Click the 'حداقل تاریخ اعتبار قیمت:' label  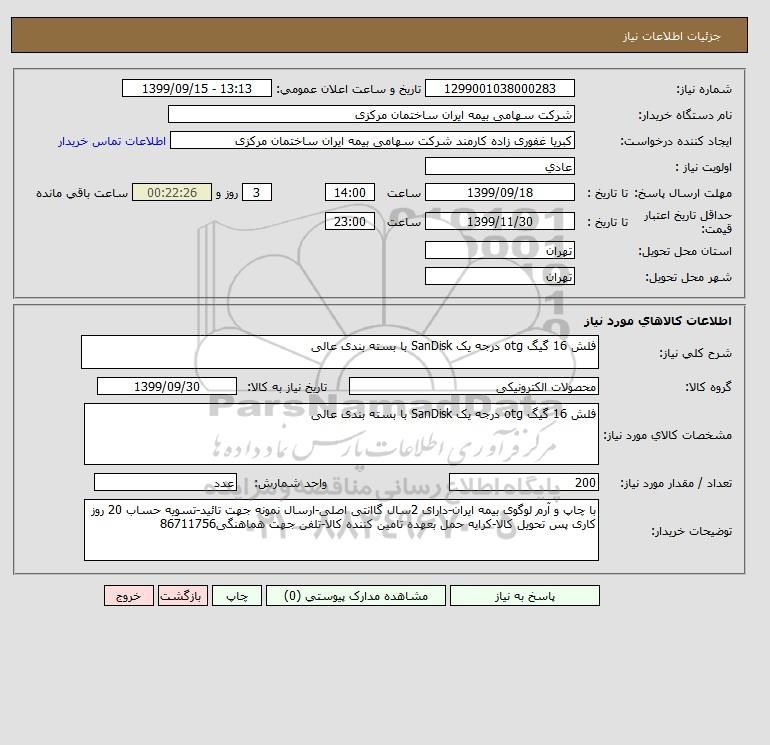(688, 222)
